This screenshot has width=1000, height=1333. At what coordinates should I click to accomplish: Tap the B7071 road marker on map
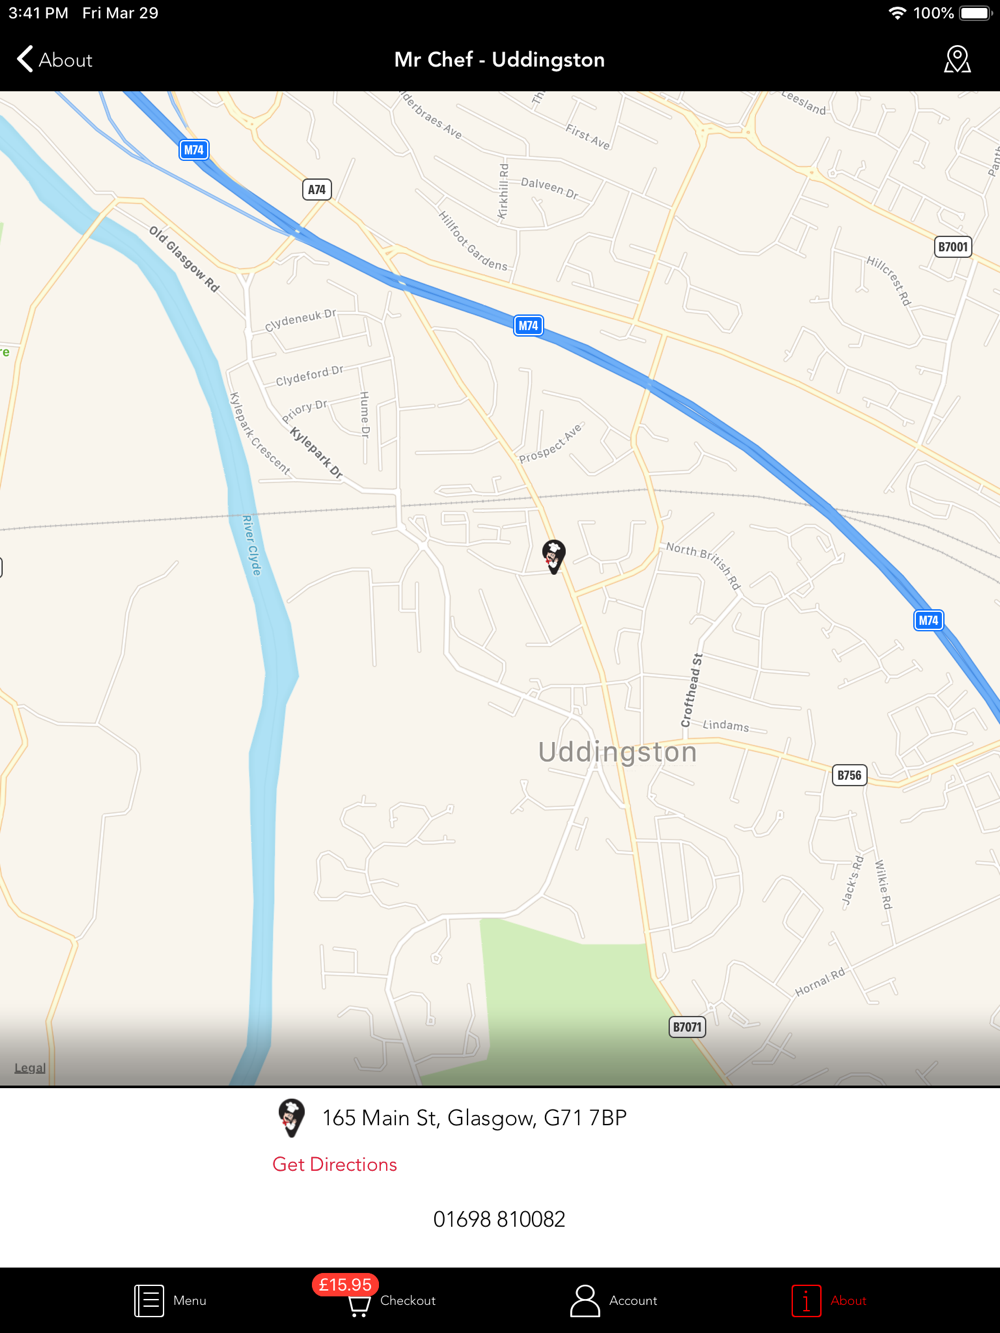point(687,1027)
